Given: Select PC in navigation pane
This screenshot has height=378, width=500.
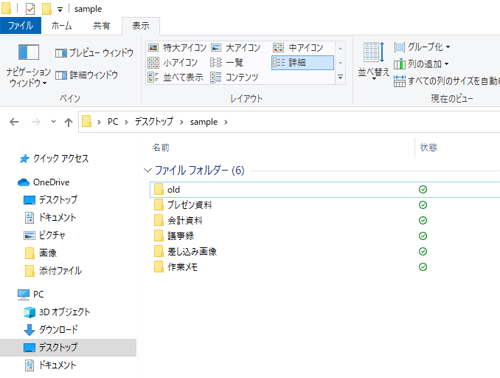Looking at the screenshot, I should (x=31, y=294).
